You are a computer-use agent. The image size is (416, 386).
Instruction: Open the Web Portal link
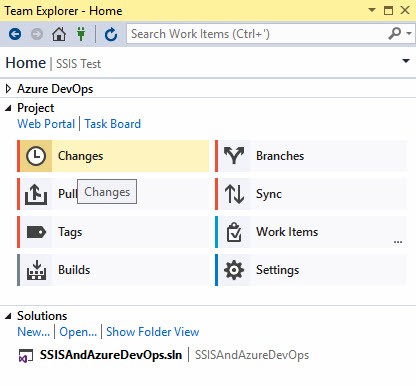pyautogui.click(x=46, y=124)
